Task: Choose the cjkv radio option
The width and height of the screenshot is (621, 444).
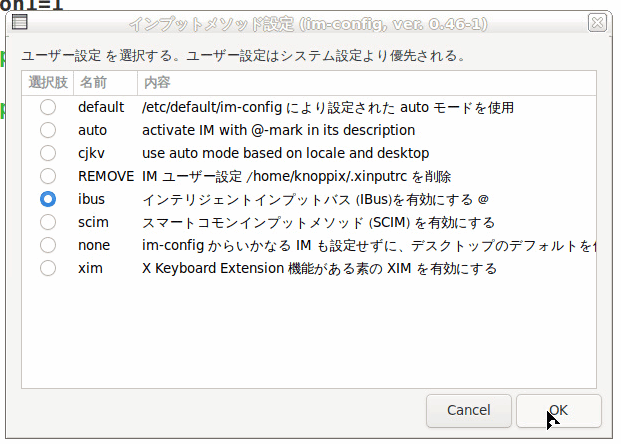Action: point(48,153)
